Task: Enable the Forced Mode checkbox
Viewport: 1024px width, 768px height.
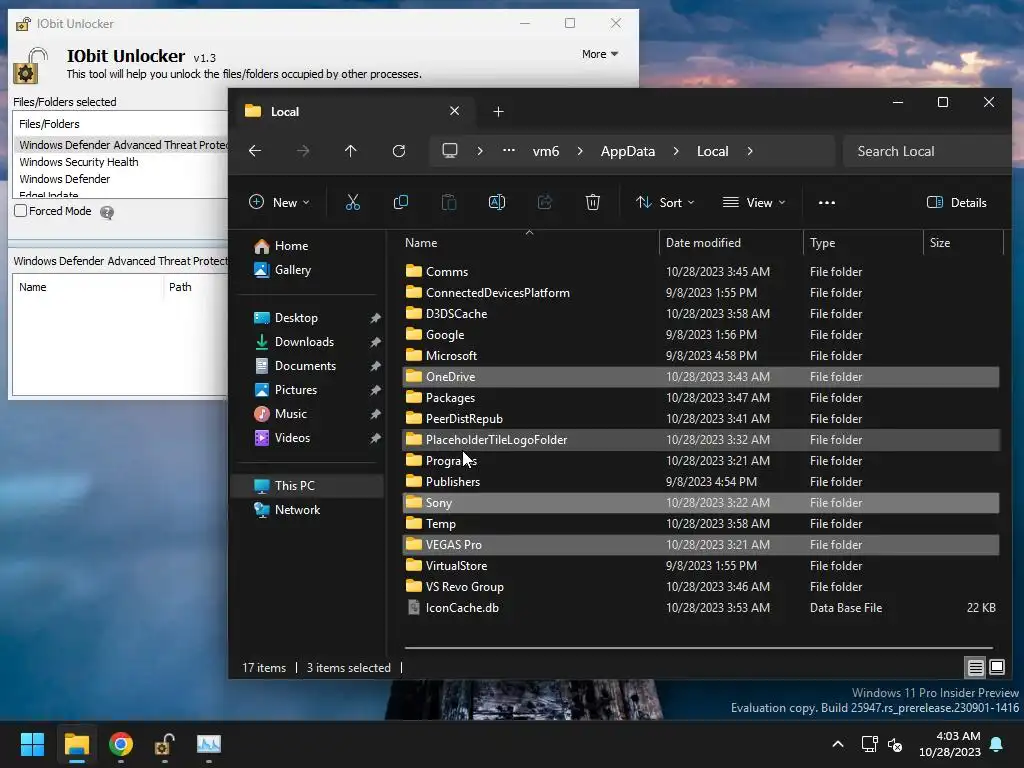Action: [x=21, y=211]
